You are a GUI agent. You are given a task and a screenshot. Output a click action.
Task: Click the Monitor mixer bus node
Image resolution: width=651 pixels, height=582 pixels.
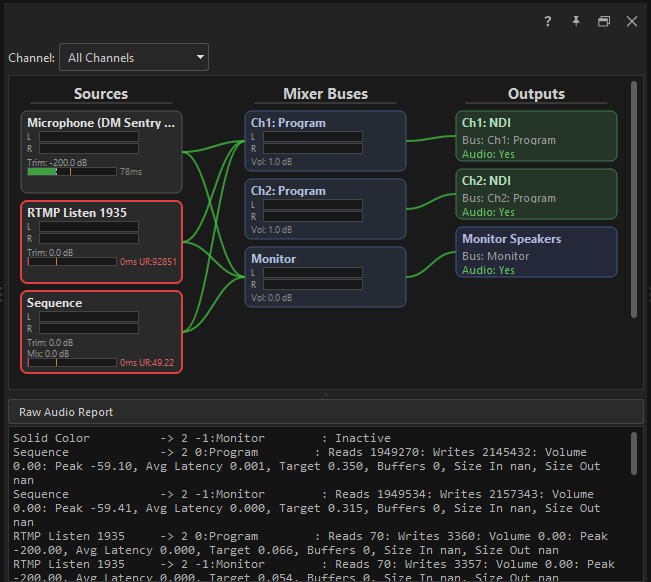(326, 277)
